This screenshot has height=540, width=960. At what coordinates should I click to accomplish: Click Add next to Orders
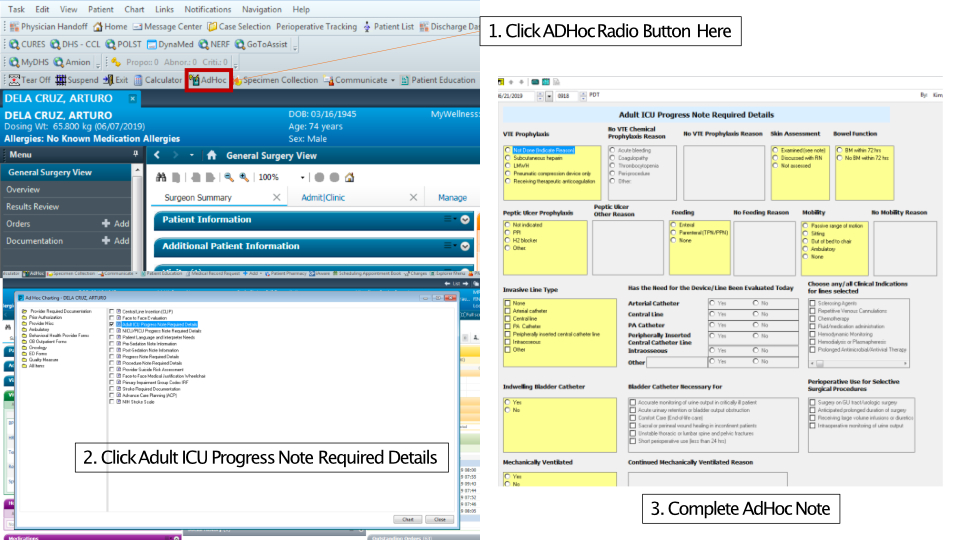(x=114, y=224)
